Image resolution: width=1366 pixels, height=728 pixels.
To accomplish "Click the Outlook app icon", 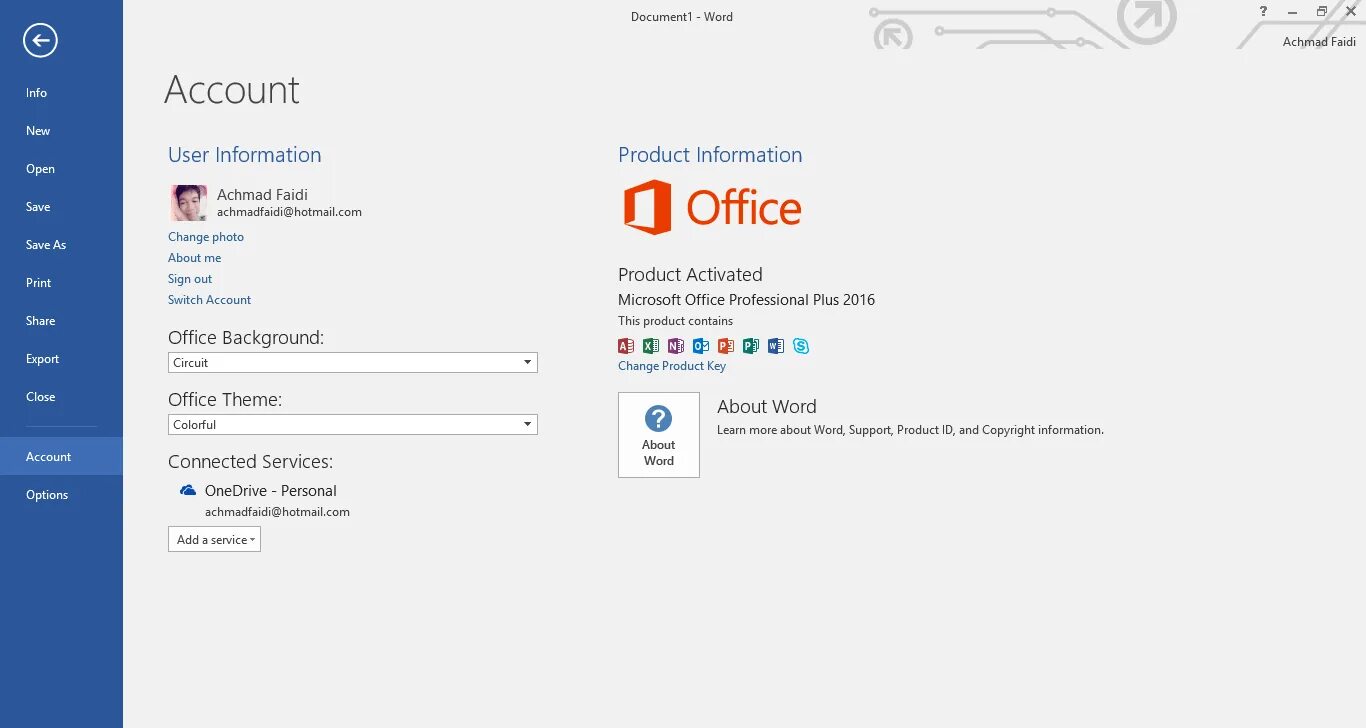I will click(x=701, y=346).
